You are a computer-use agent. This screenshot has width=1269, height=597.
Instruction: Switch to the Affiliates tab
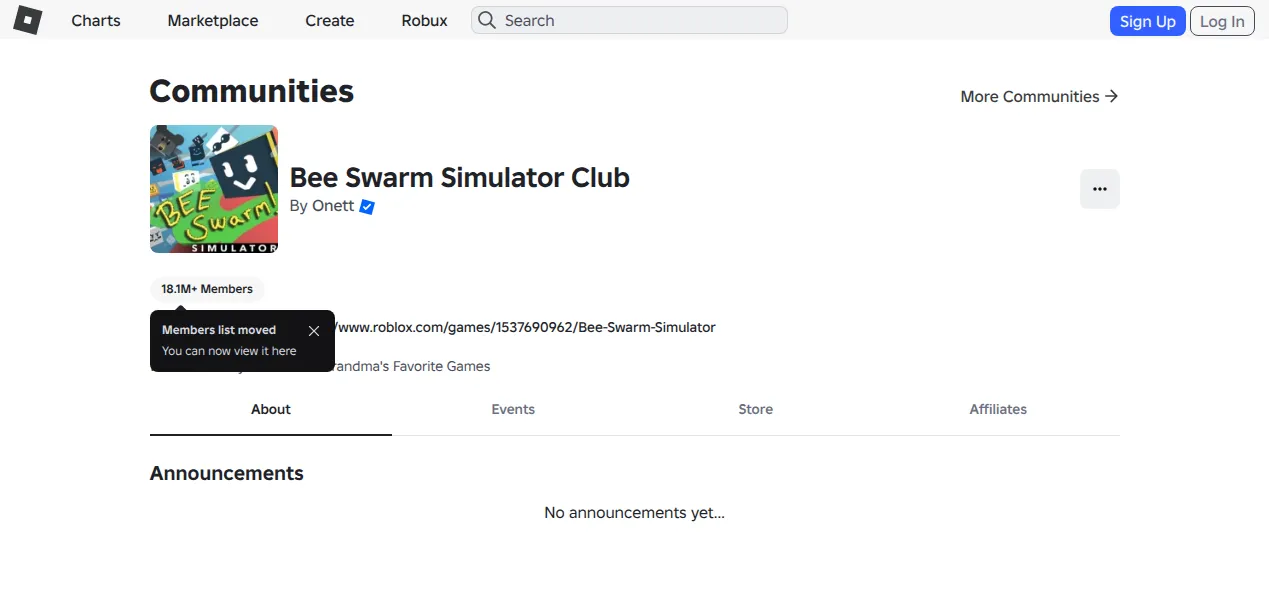pyautogui.click(x=998, y=410)
